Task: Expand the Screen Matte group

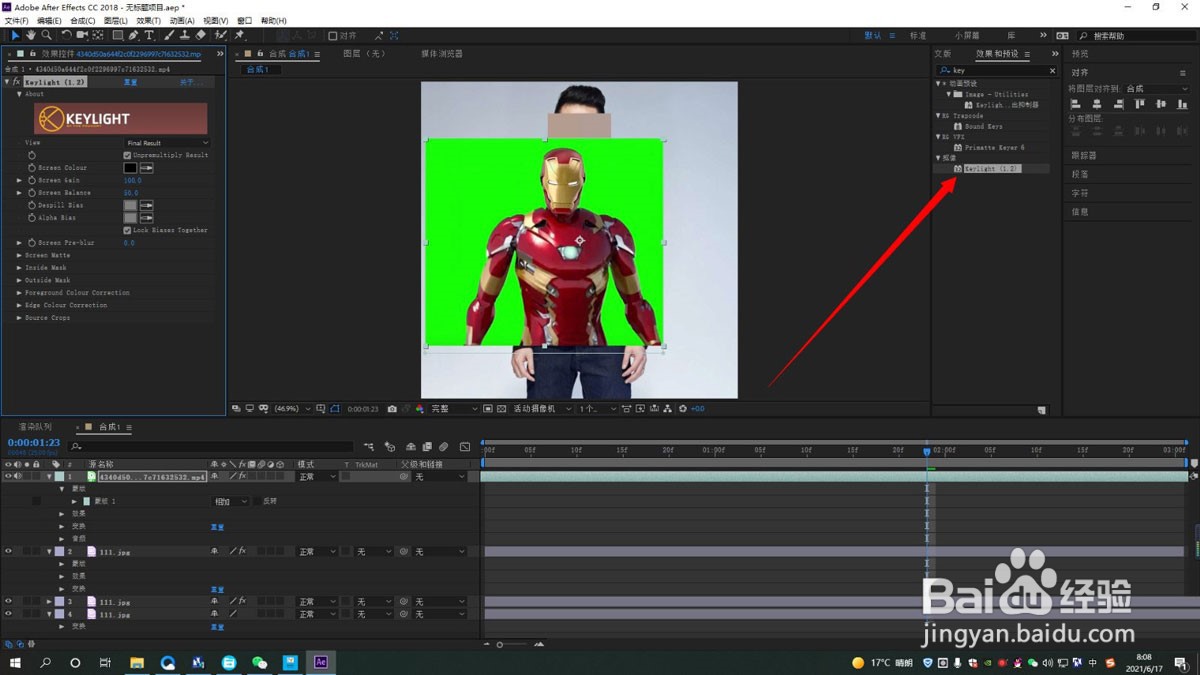Action: point(20,255)
